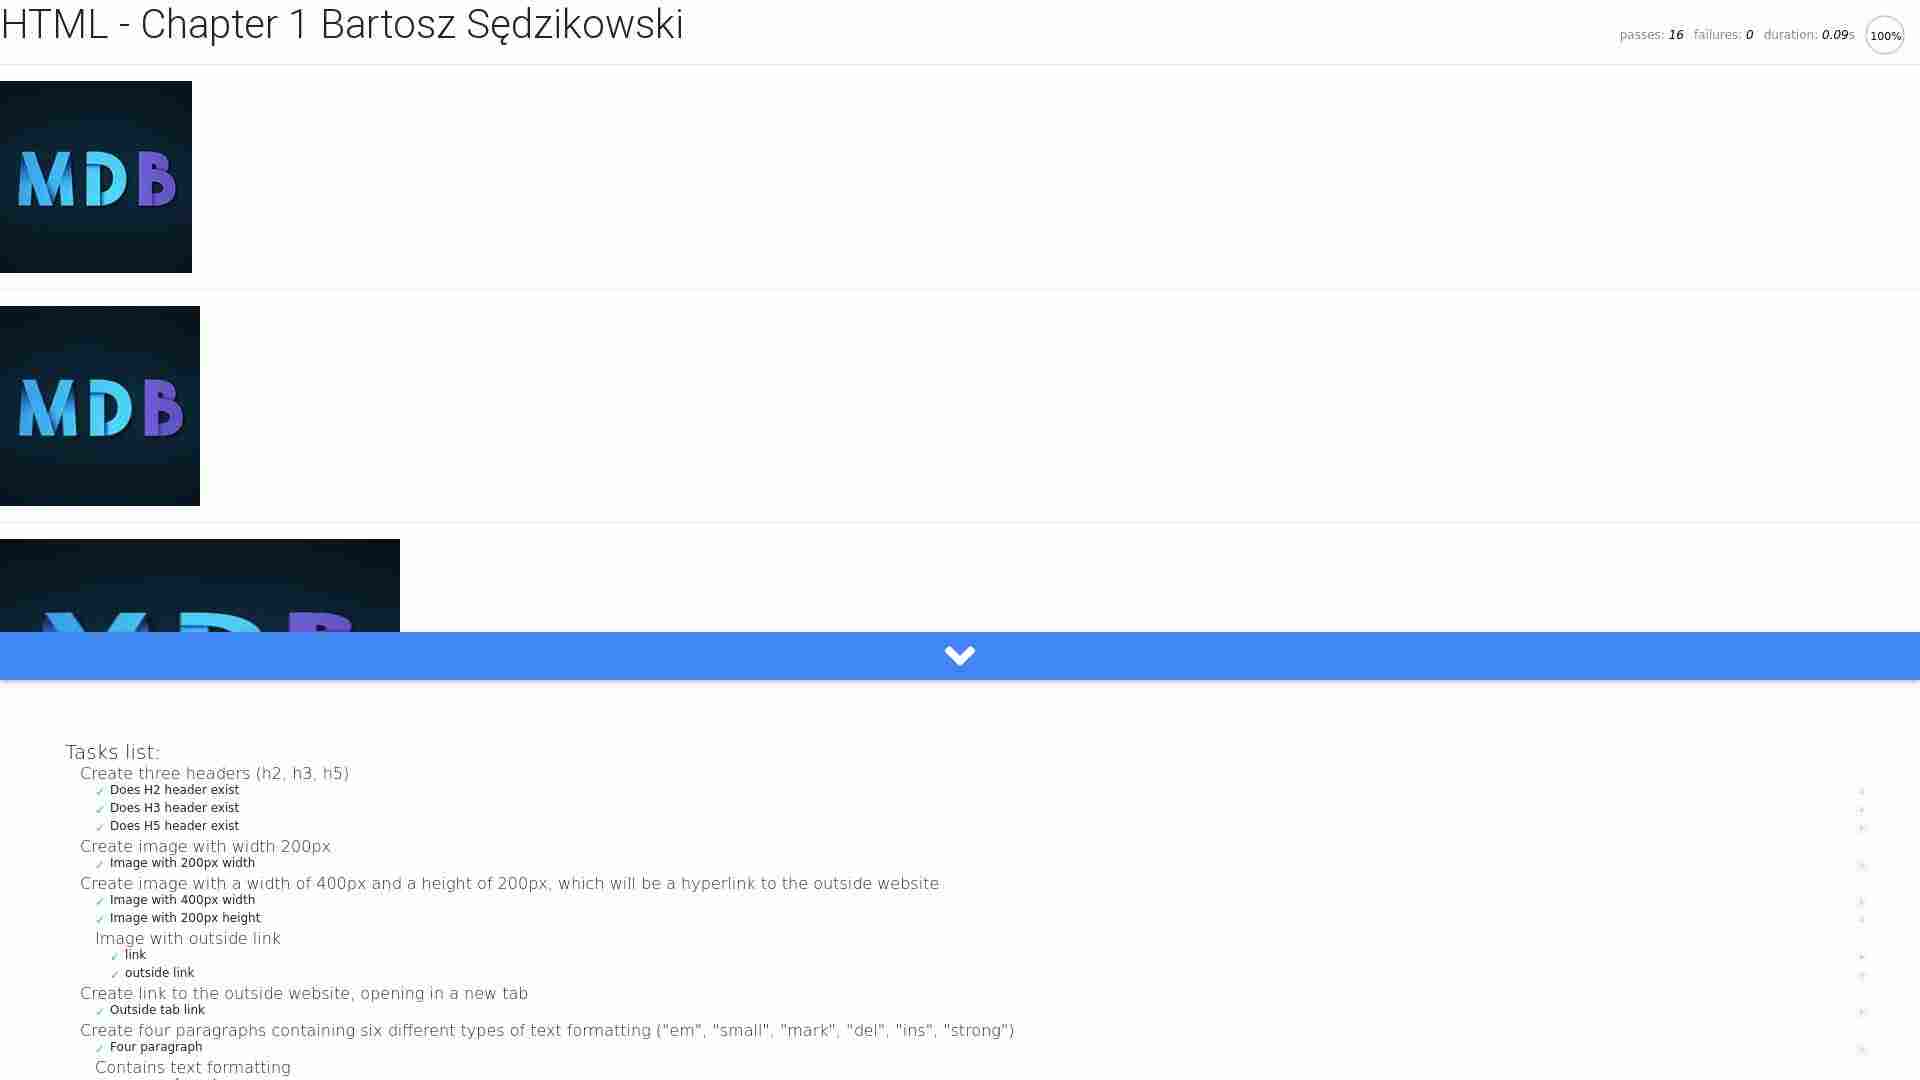Expand the "outside link" test title
The height and width of the screenshot is (1080, 1920).
pyautogui.click(x=159, y=973)
